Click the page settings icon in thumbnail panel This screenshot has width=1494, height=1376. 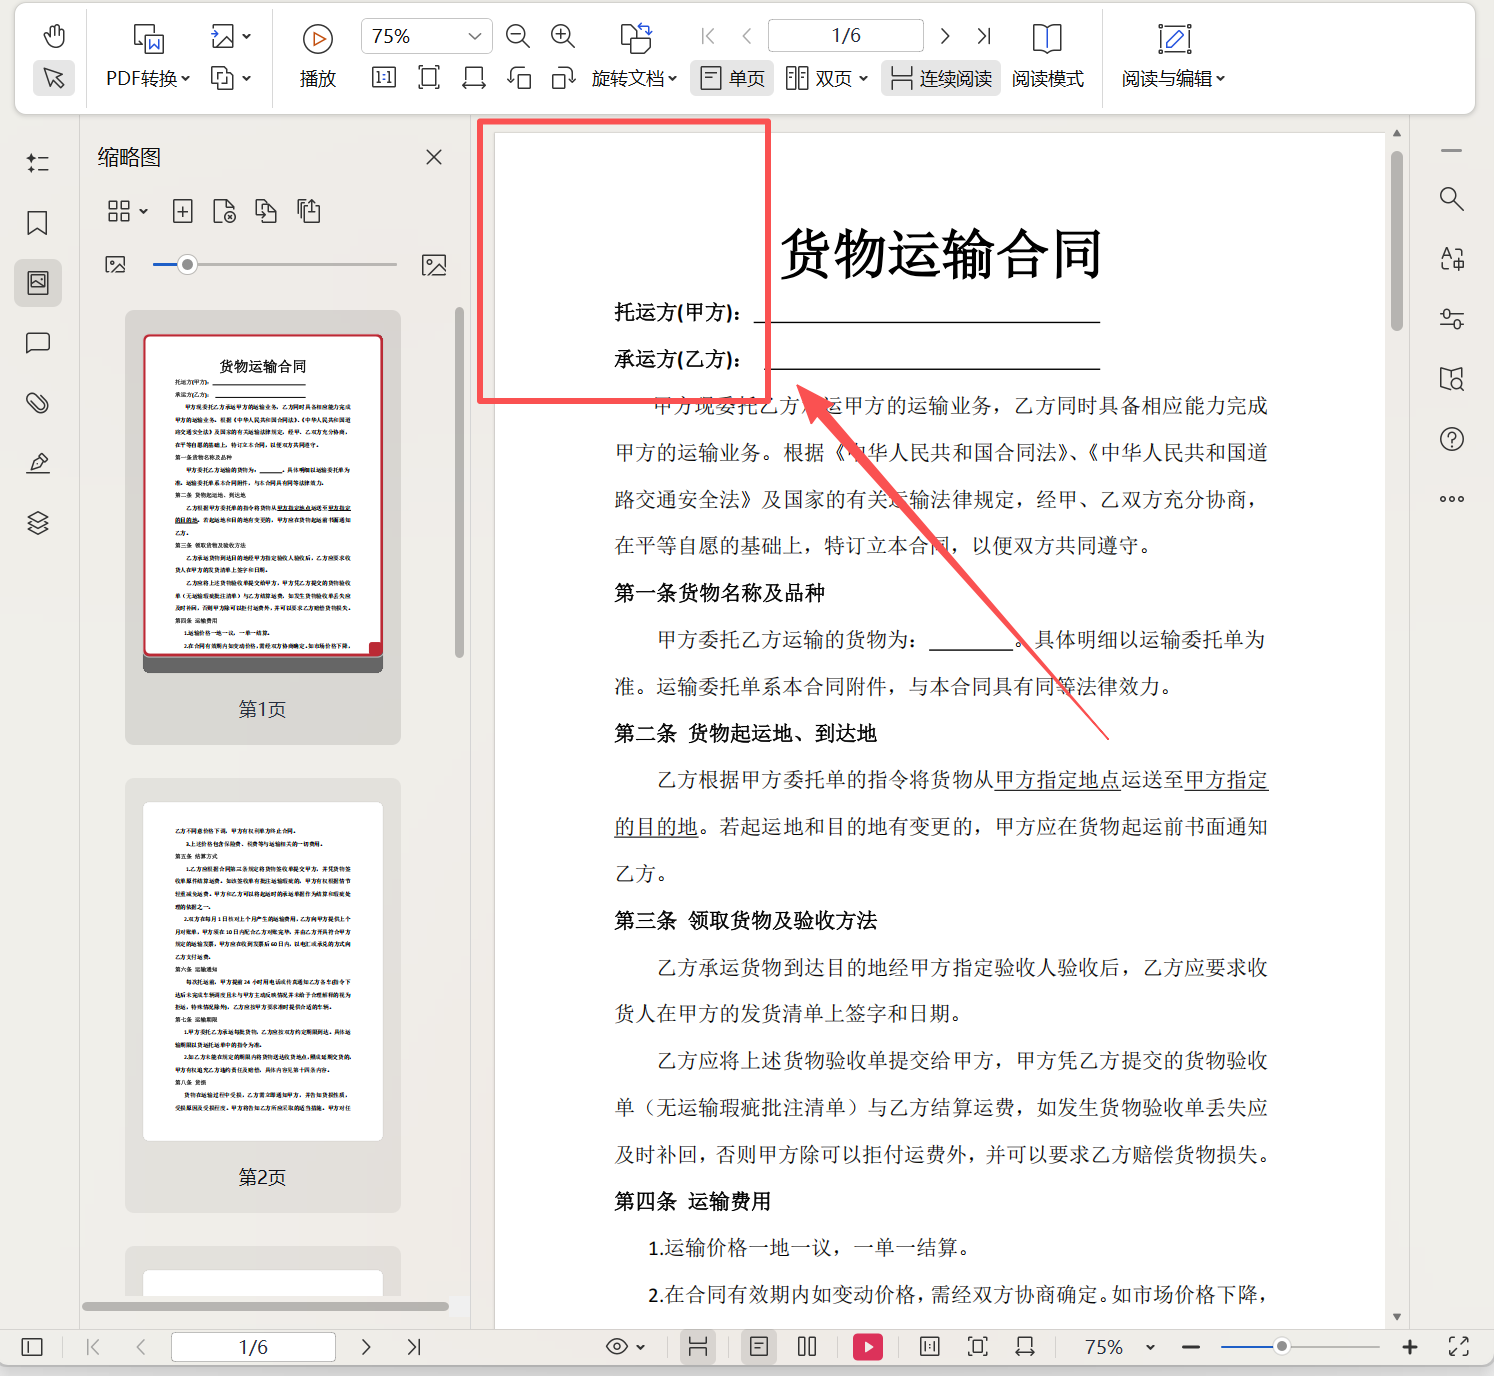[x=224, y=211]
